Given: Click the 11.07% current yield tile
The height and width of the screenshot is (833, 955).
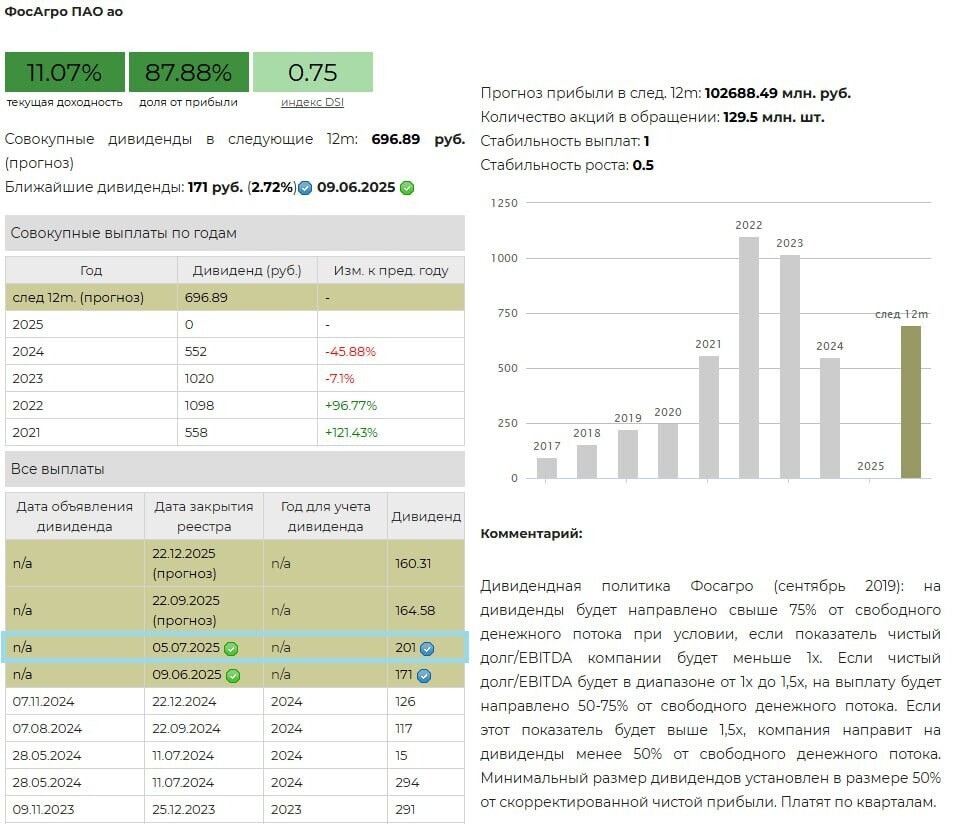Looking at the screenshot, I should point(65,72).
